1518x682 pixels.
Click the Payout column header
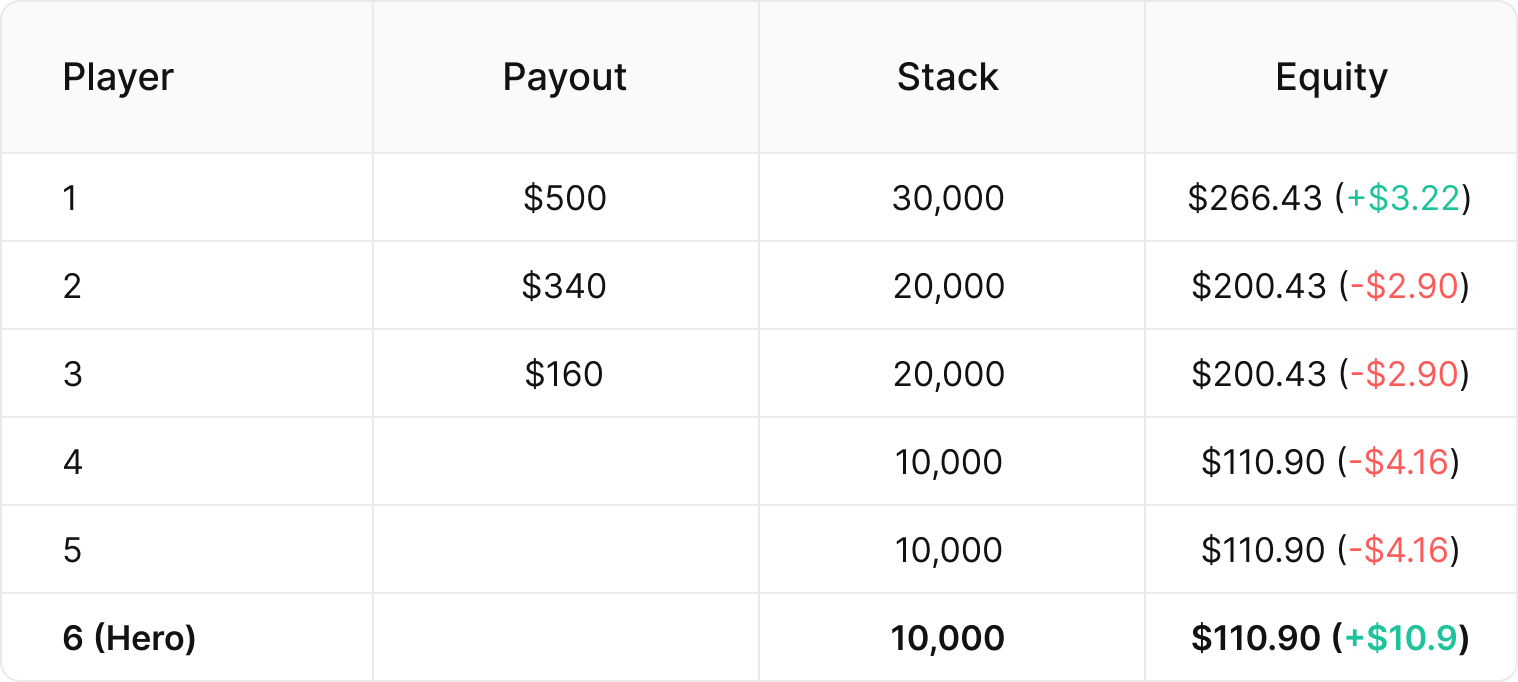pyautogui.click(x=565, y=77)
